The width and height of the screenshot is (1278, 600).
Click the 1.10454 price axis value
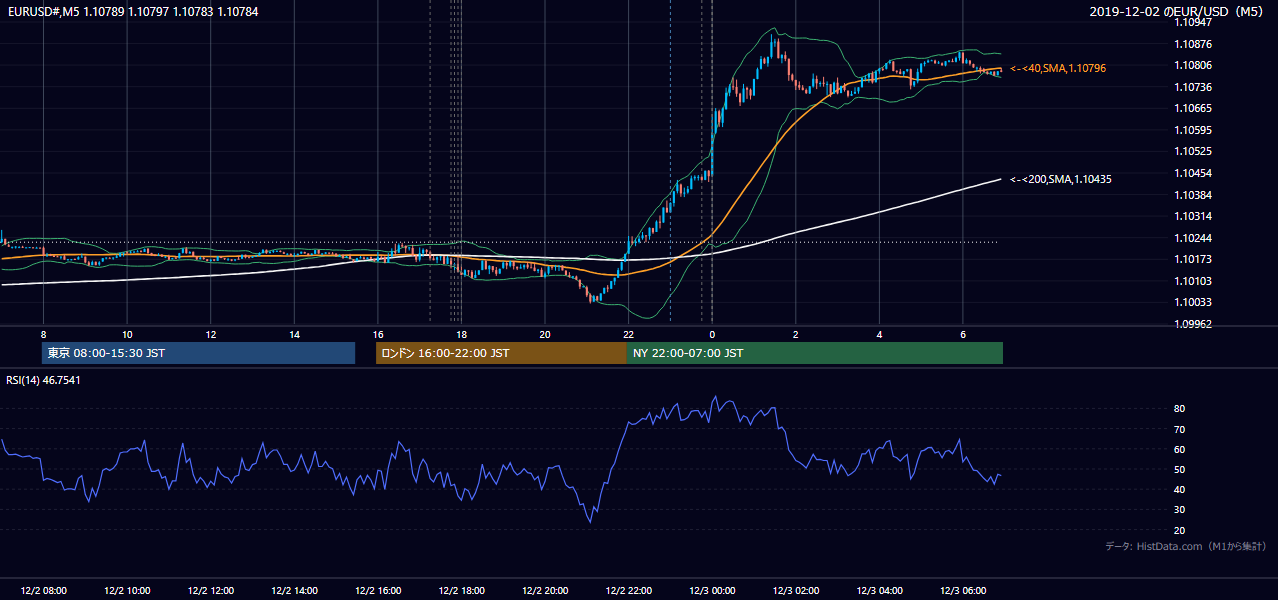point(1193,173)
